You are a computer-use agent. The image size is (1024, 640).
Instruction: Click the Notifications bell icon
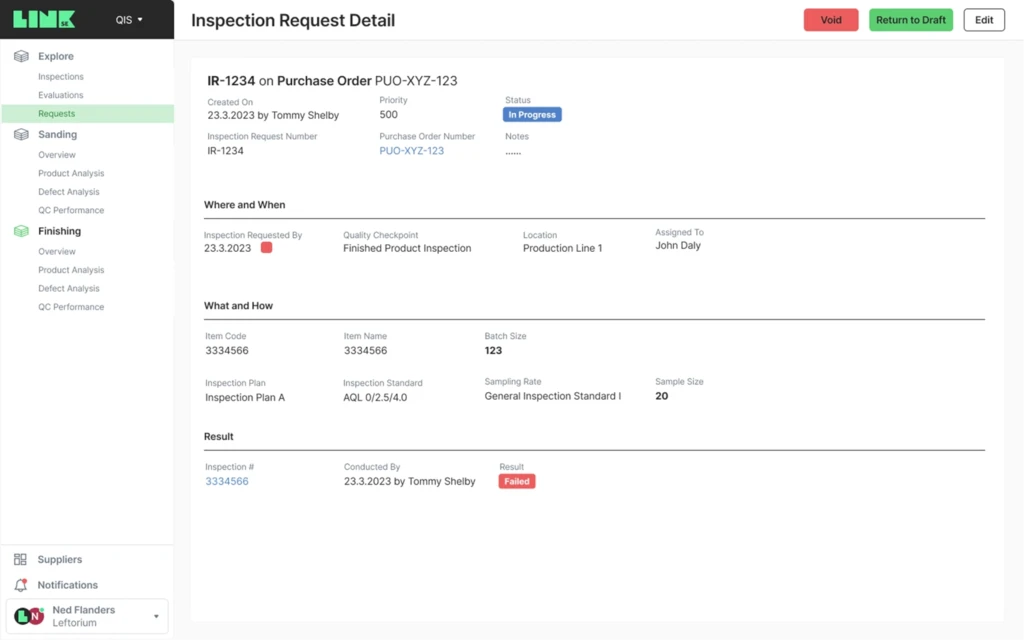click(x=21, y=585)
